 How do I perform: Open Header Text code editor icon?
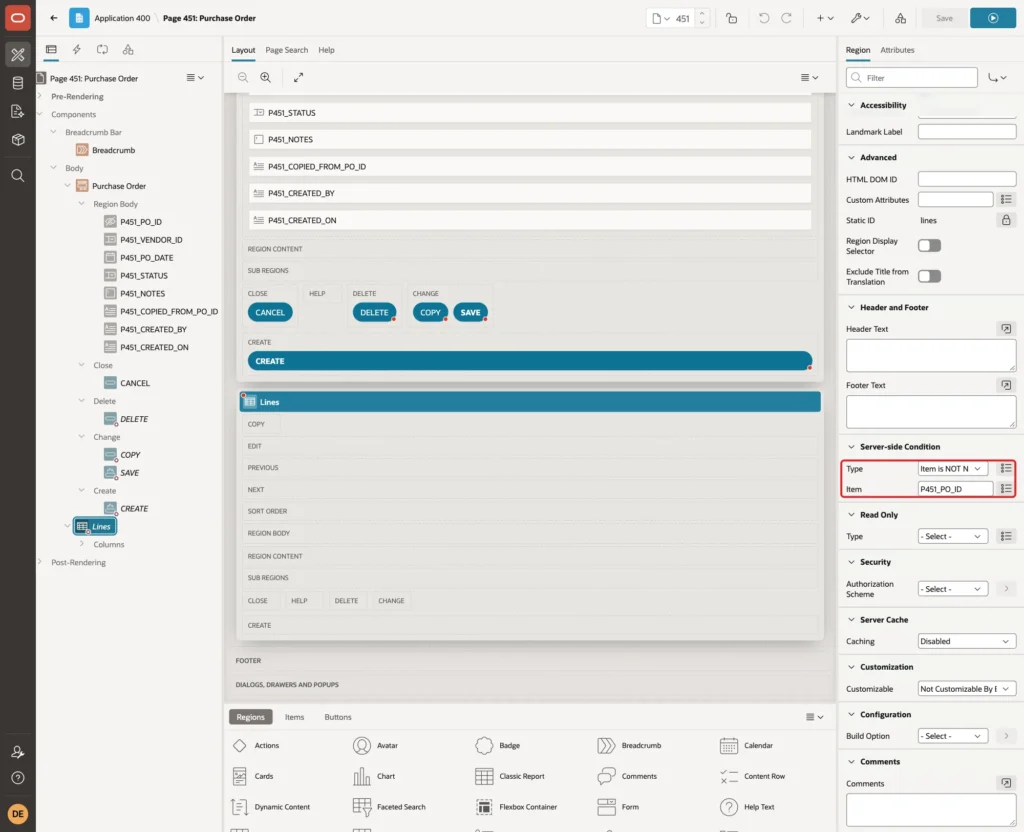click(x=1006, y=328)
